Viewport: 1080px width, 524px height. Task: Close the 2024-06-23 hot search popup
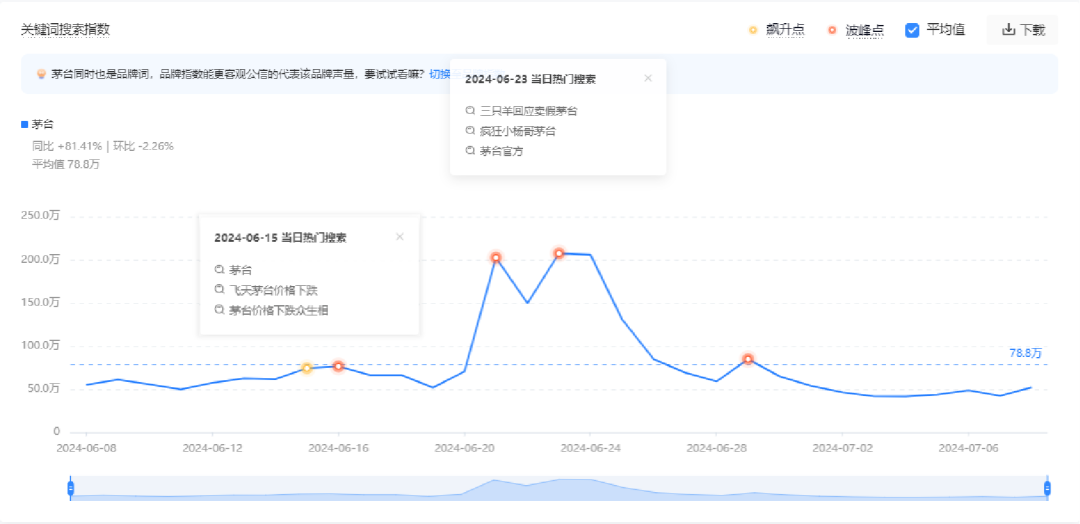[x=647, y=78]
